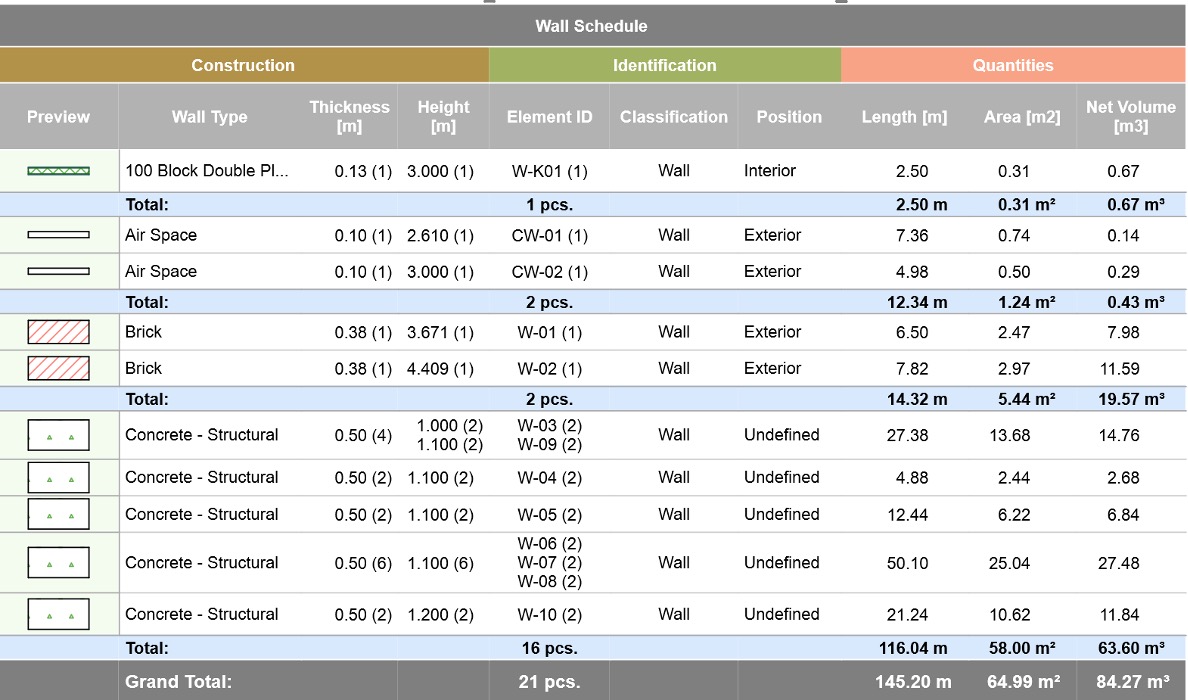Click the Wall Type column header
This screenshot has height=700, width=1188.
209,117
